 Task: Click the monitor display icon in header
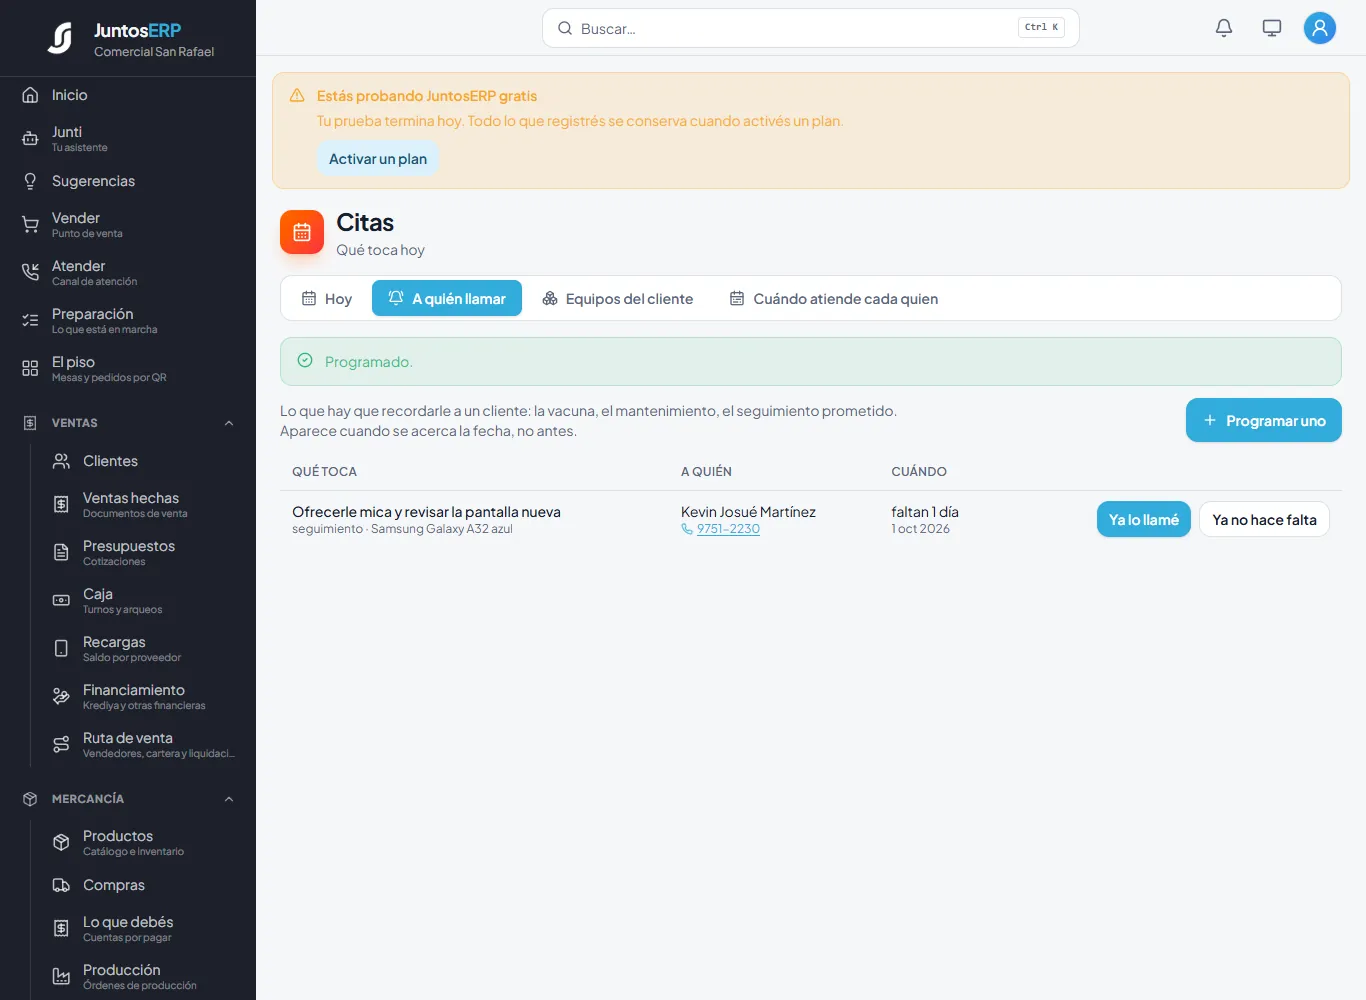tap(1272, 28)
